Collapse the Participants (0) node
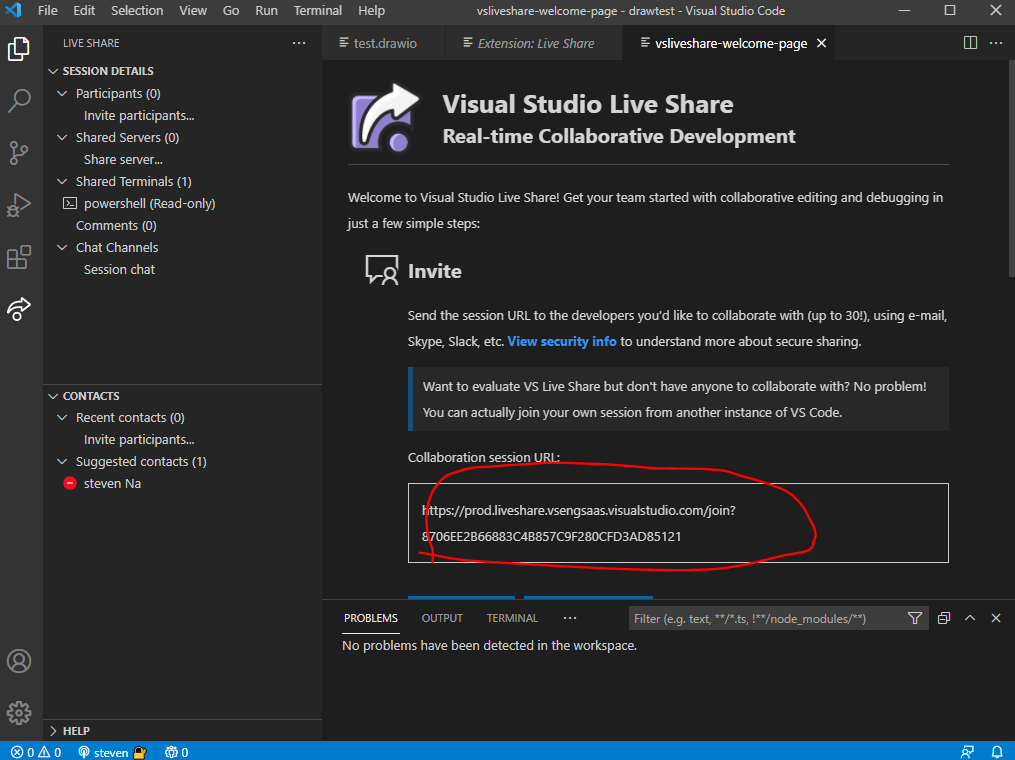 coord(62,93)
